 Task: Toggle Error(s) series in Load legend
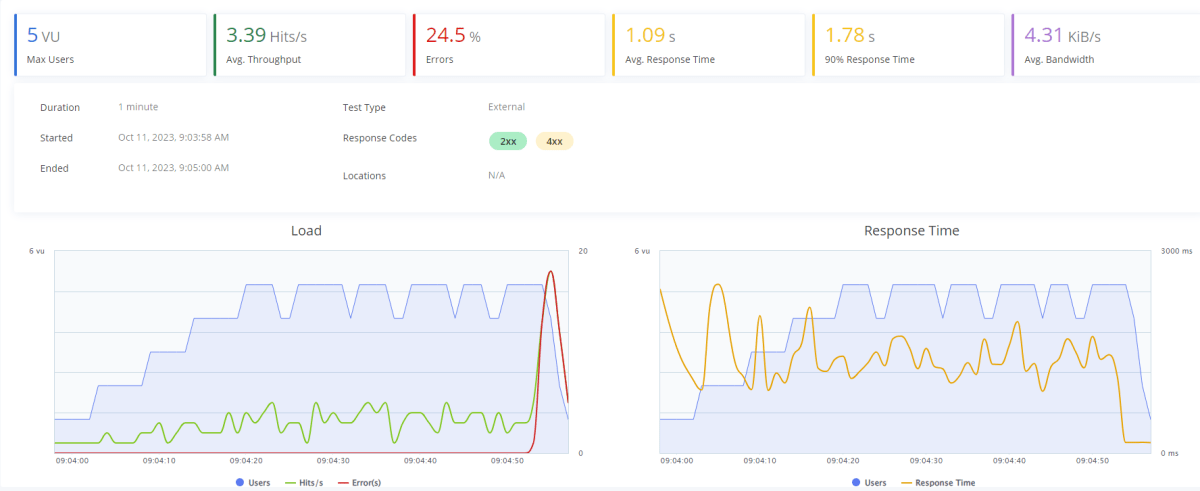click(x=359, y=482)
